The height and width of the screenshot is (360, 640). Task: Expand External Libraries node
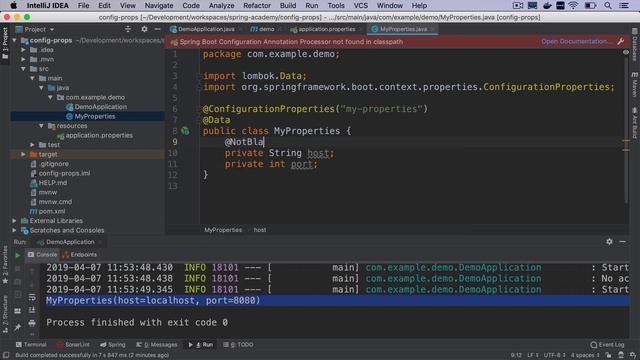[15, 221]
